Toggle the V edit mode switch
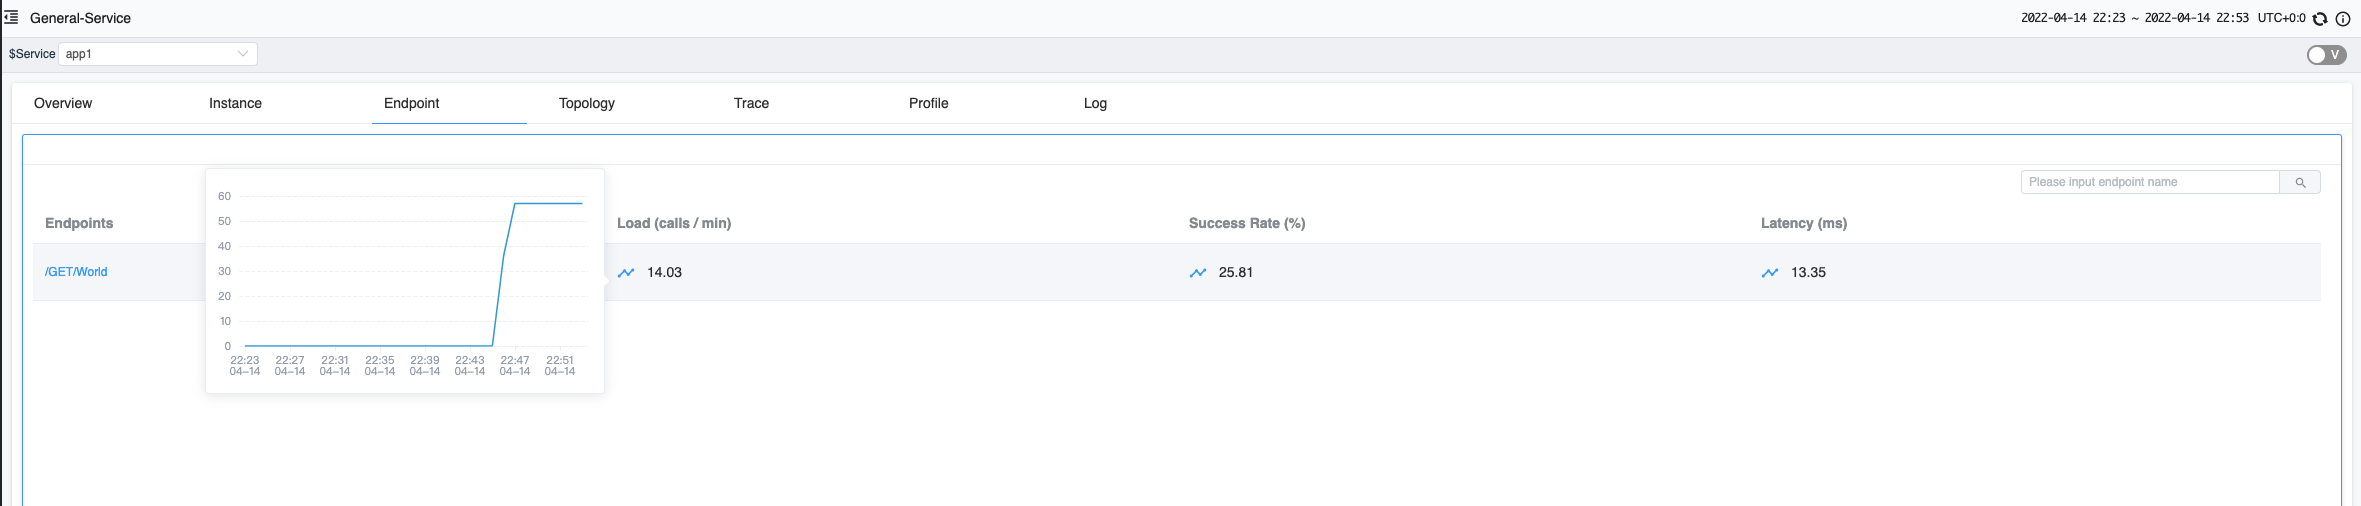Image resolution: width=2361 pixels, height=506 pixels. 2327,55
